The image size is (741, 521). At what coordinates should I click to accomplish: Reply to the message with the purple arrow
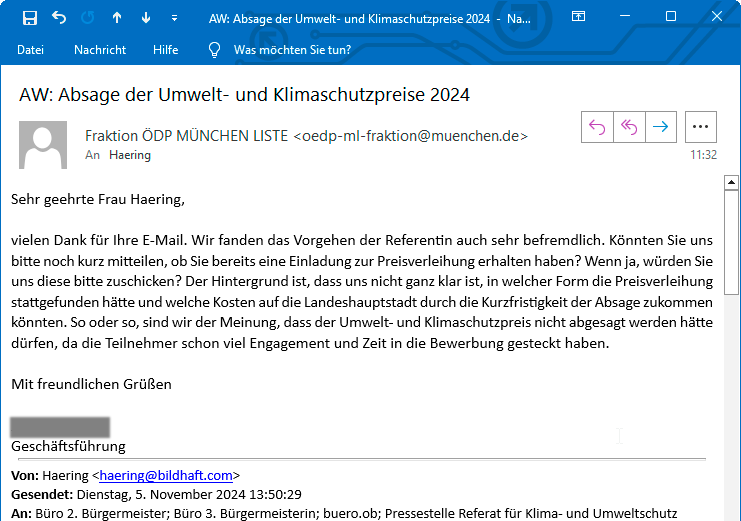[x=597, y=127]
